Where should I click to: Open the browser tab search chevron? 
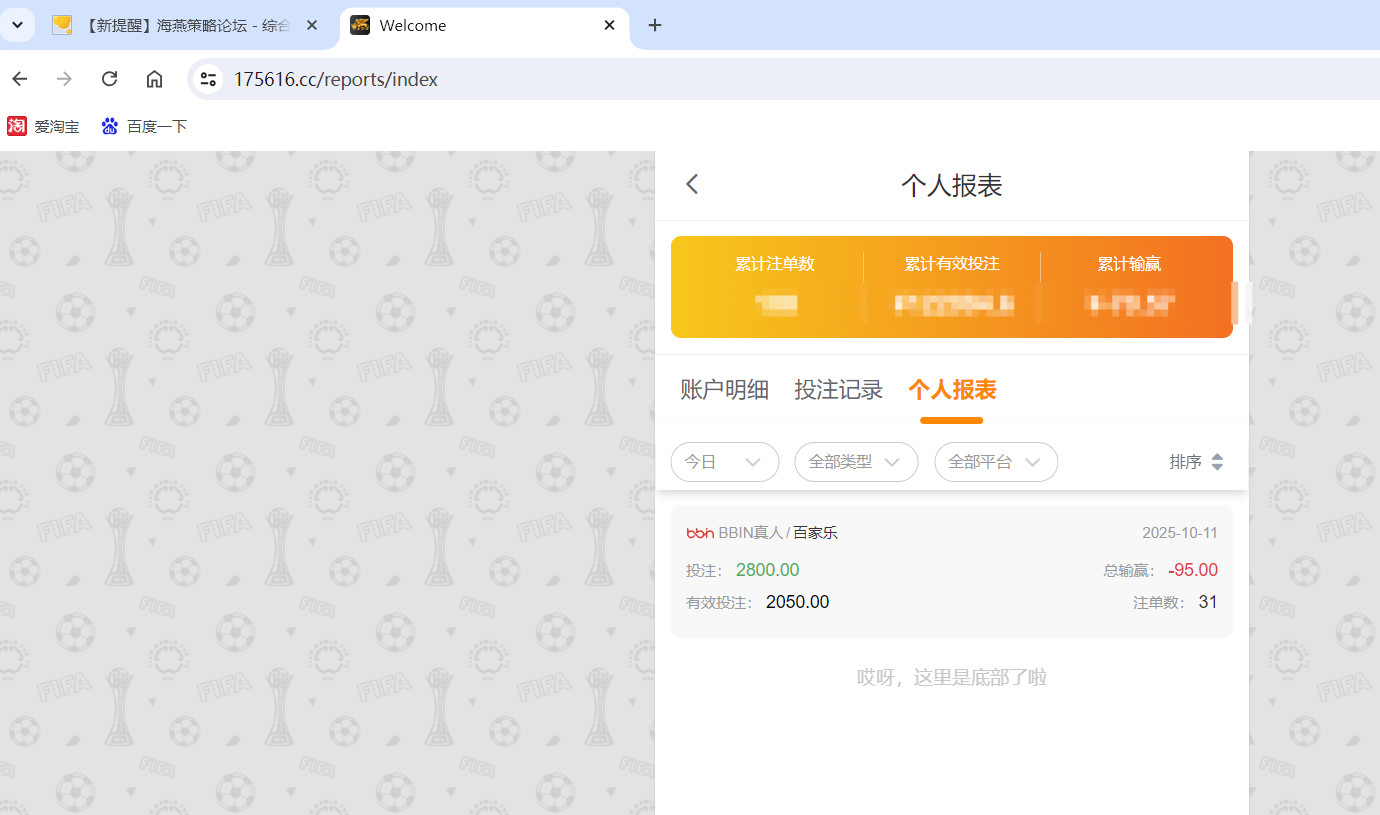tap(18, 25)
